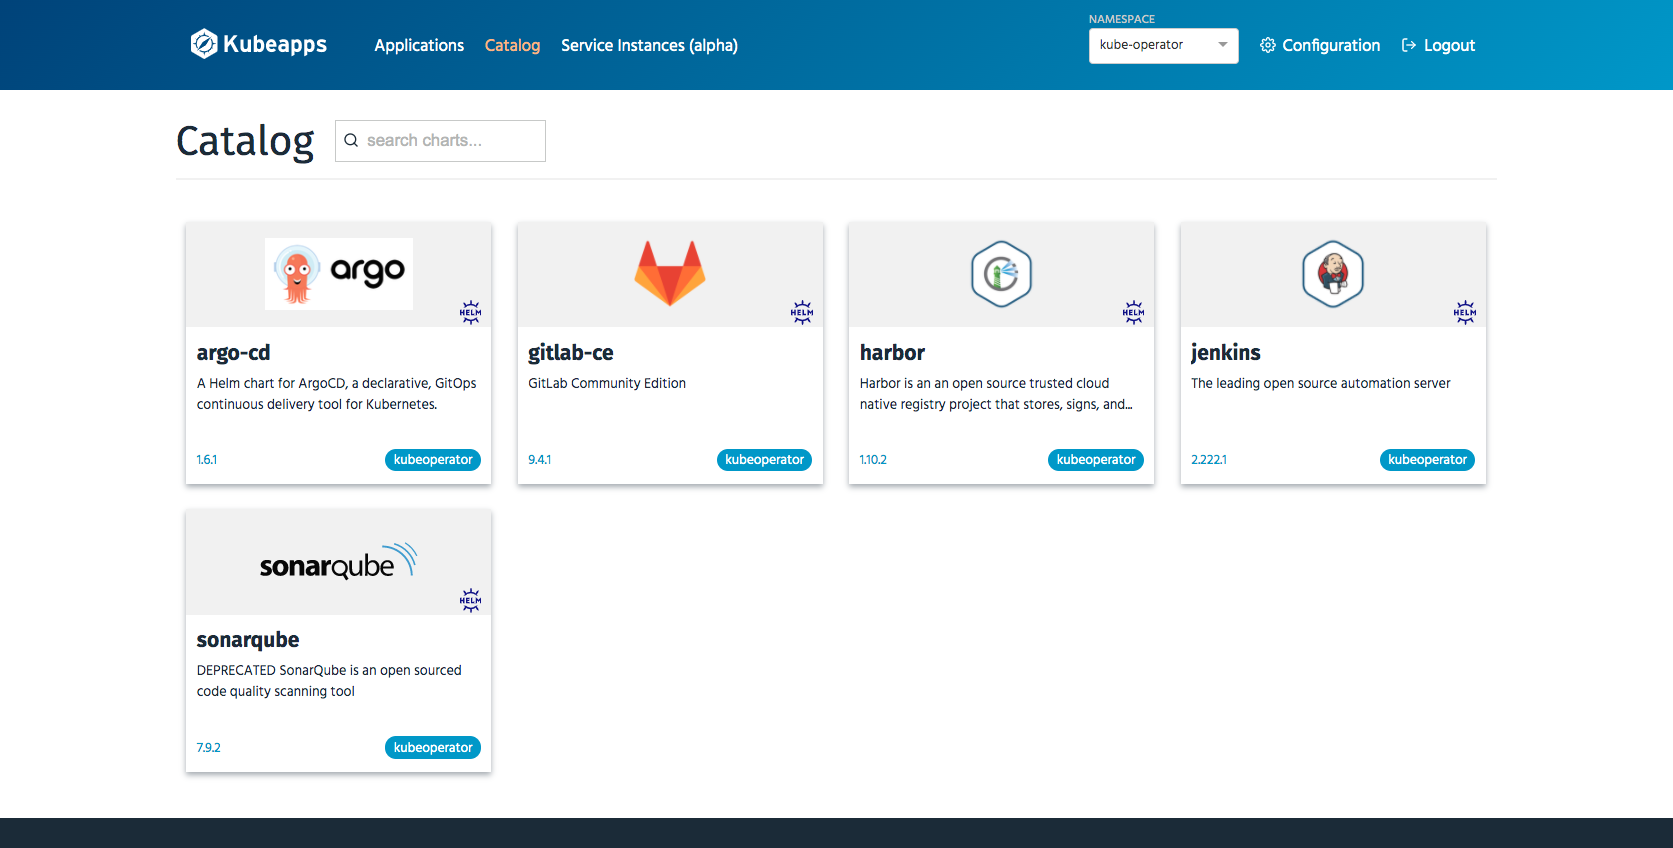Open Service Instances (alpha)
Screen dimensions: 1673x848
pyautogui.click(x=649, y=45)
